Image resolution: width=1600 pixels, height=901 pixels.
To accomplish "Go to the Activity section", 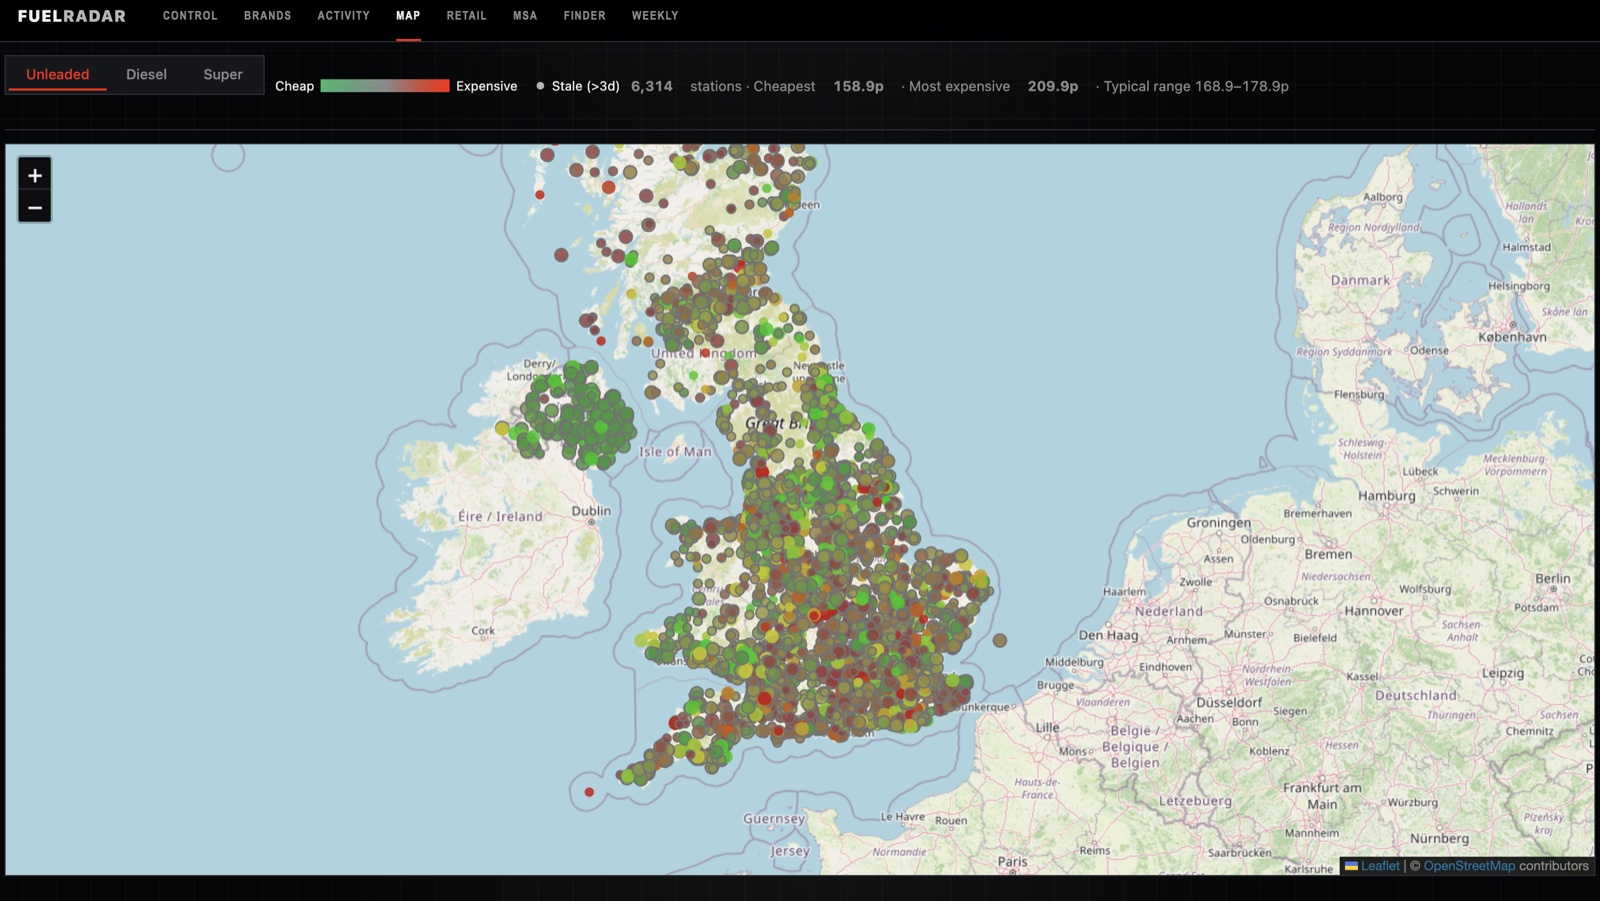I will (x=343, y=16).
